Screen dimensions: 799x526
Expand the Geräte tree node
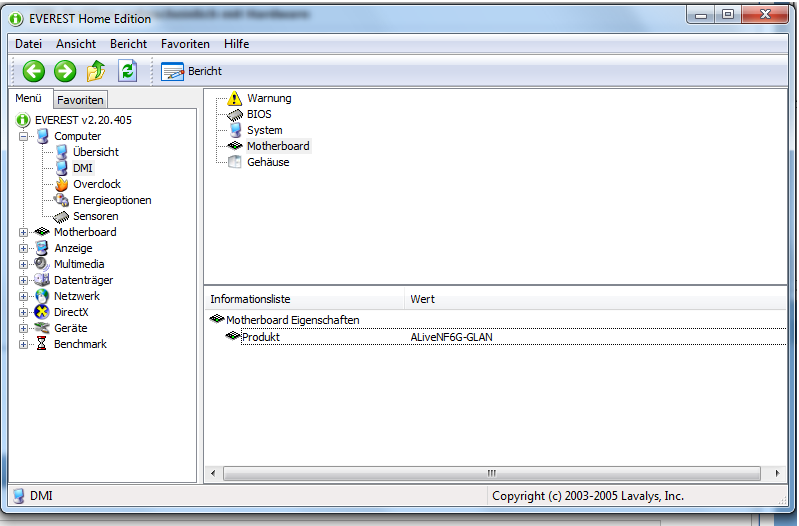pyautogui.click(x=23, y=328)
